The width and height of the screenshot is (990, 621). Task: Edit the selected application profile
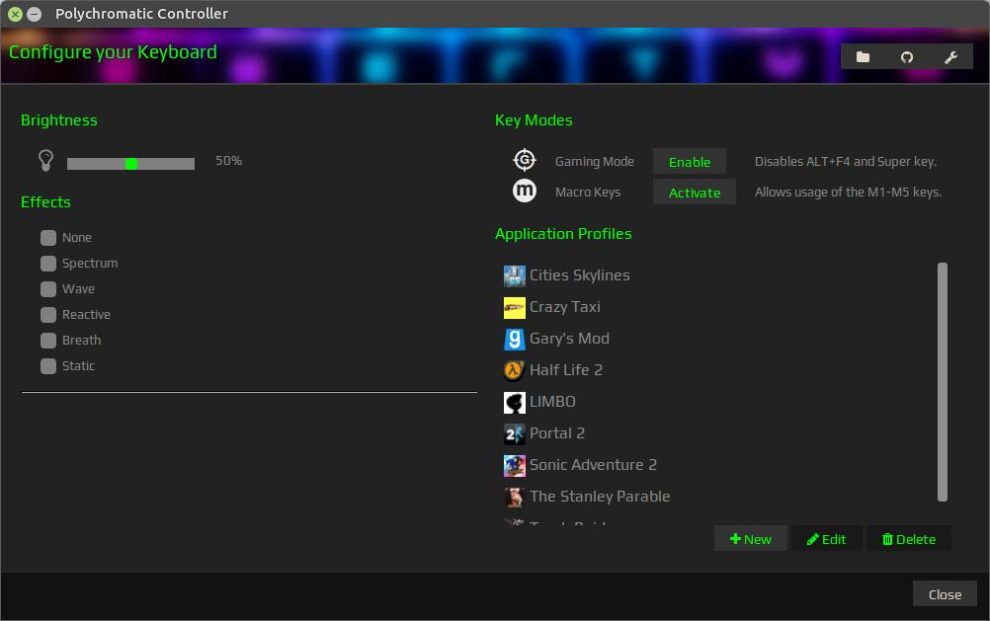click(827, 539)
